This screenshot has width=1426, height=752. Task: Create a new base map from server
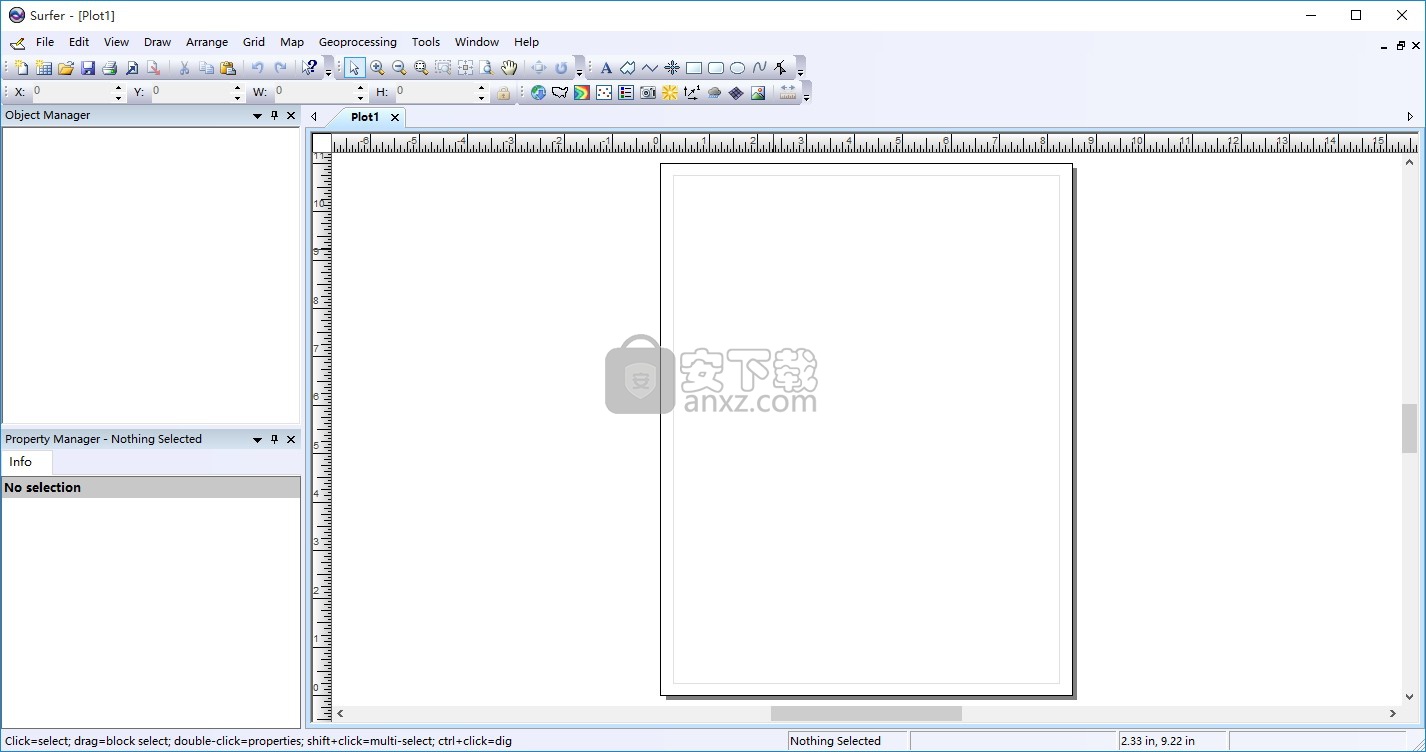[x=538, y=93]
